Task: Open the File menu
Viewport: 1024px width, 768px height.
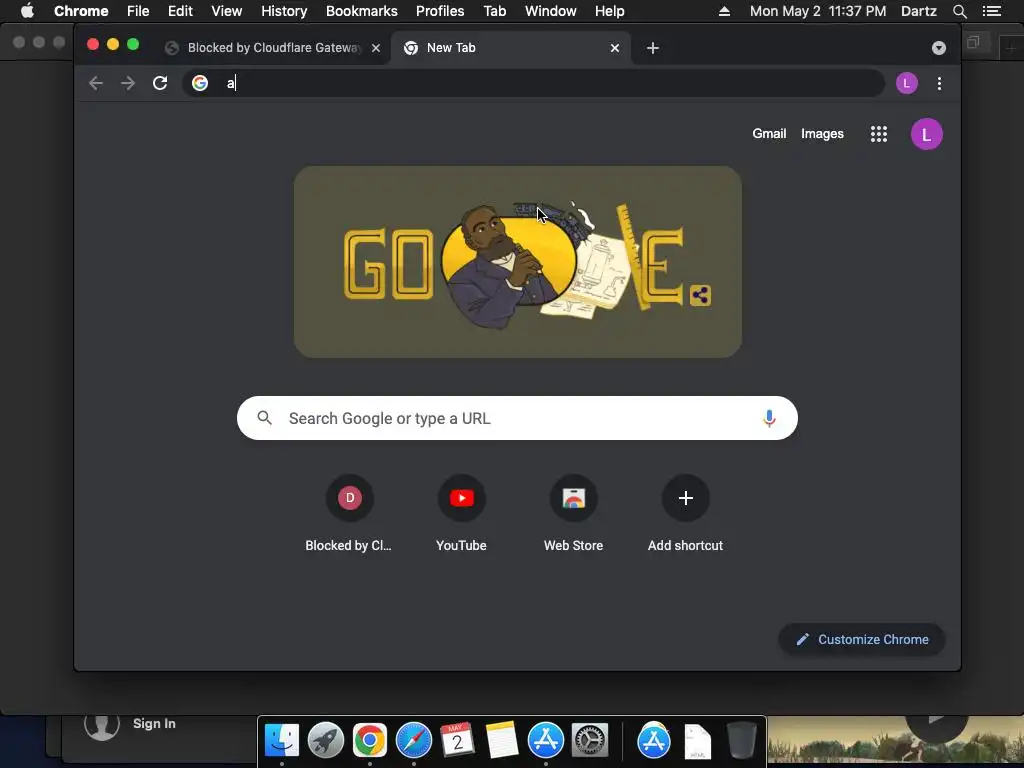Action: (x=138, y=11)
